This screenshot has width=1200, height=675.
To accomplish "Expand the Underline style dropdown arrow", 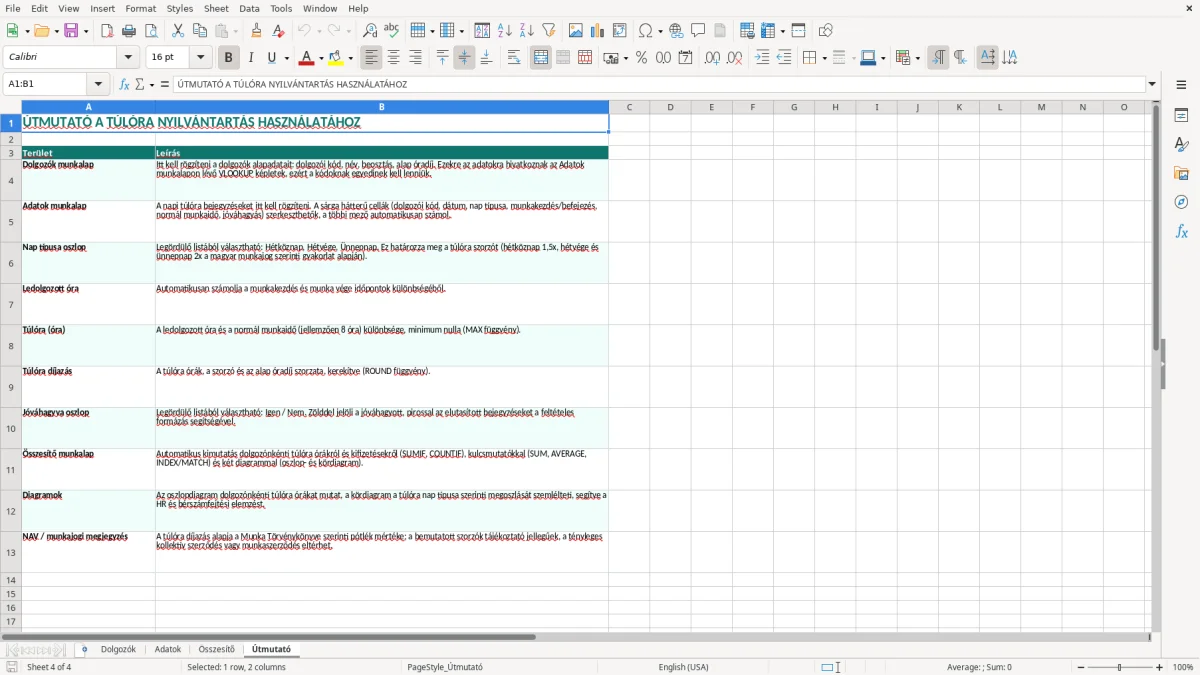I will pos(286,58).
